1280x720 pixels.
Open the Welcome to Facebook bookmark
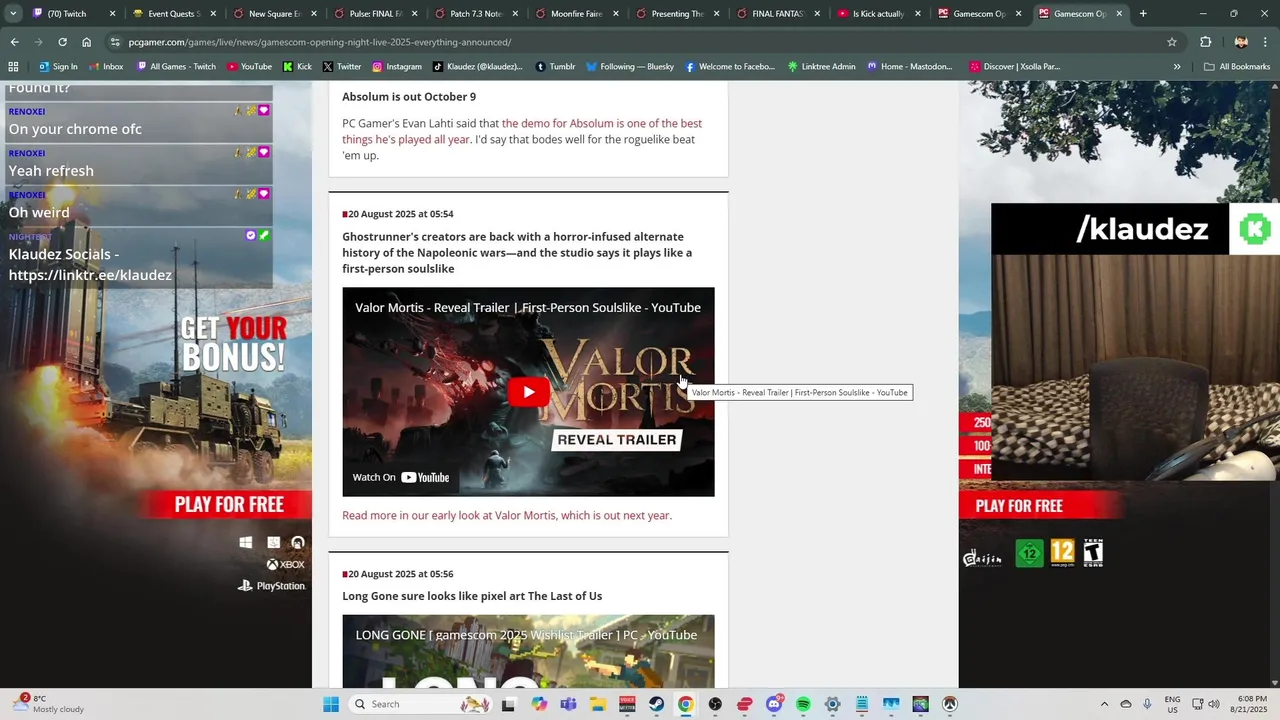coord(730,67)
